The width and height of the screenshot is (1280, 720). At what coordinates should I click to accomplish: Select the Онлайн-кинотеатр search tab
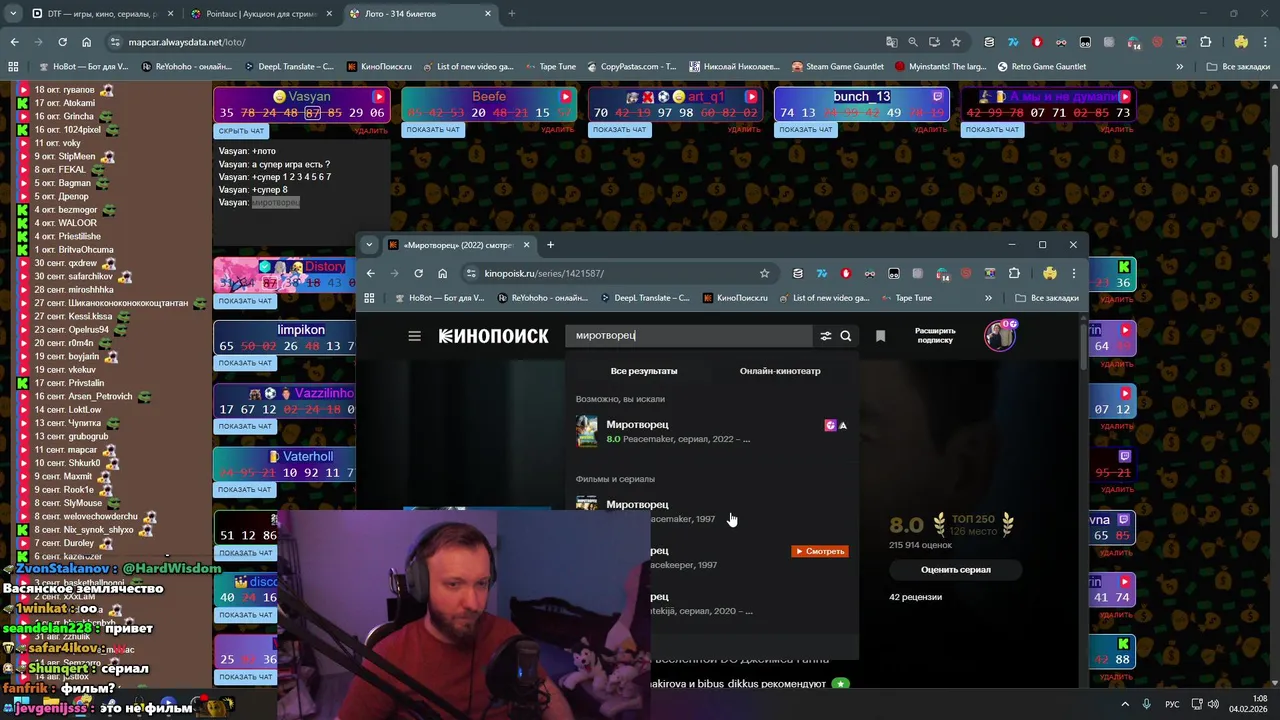780,371
